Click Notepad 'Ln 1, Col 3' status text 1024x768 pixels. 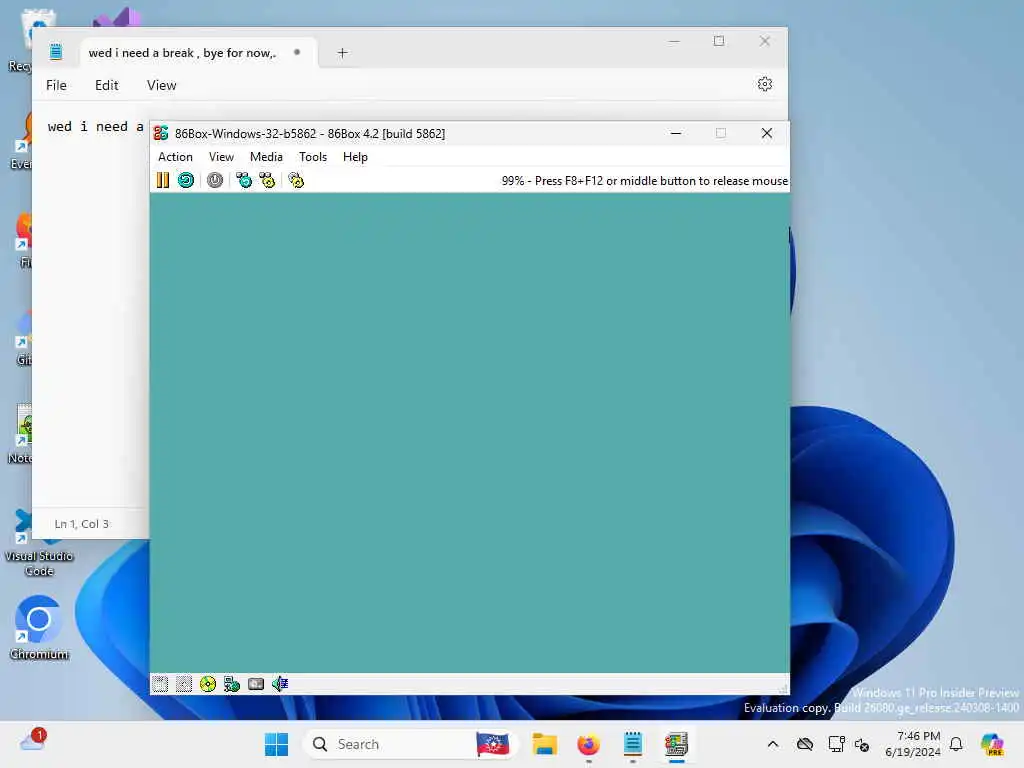pyautogui.click(x=82, y=524)
